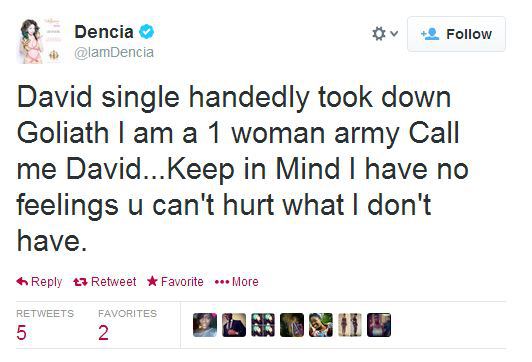Open the @IamDencia handle link
532x362 pixels.
[114, 52]
